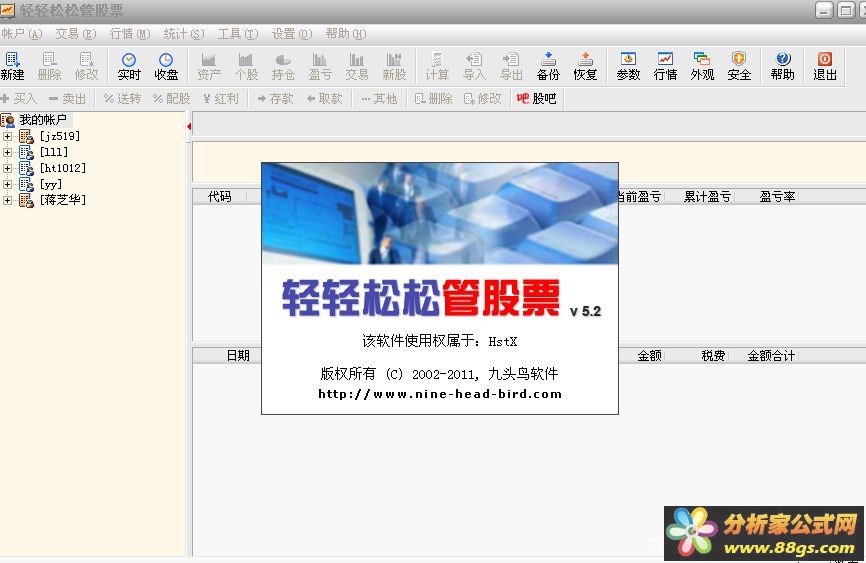The image size is (866, 563).
Task: Select the [jz519] account
Action: [60, 136]
